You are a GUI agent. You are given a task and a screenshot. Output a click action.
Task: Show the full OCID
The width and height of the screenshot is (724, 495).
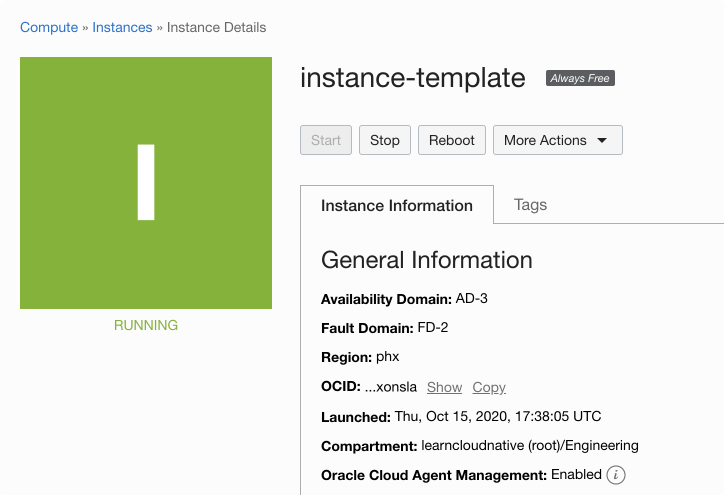click(x=444, y=387)
